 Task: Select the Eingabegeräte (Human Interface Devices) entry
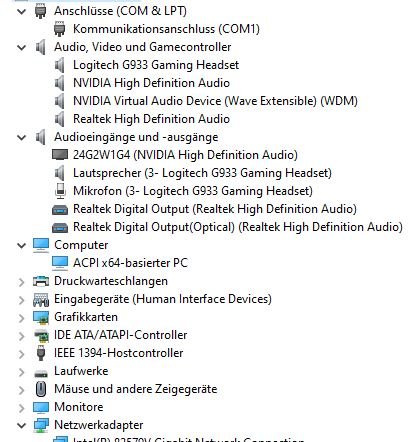tap(163, 299)
